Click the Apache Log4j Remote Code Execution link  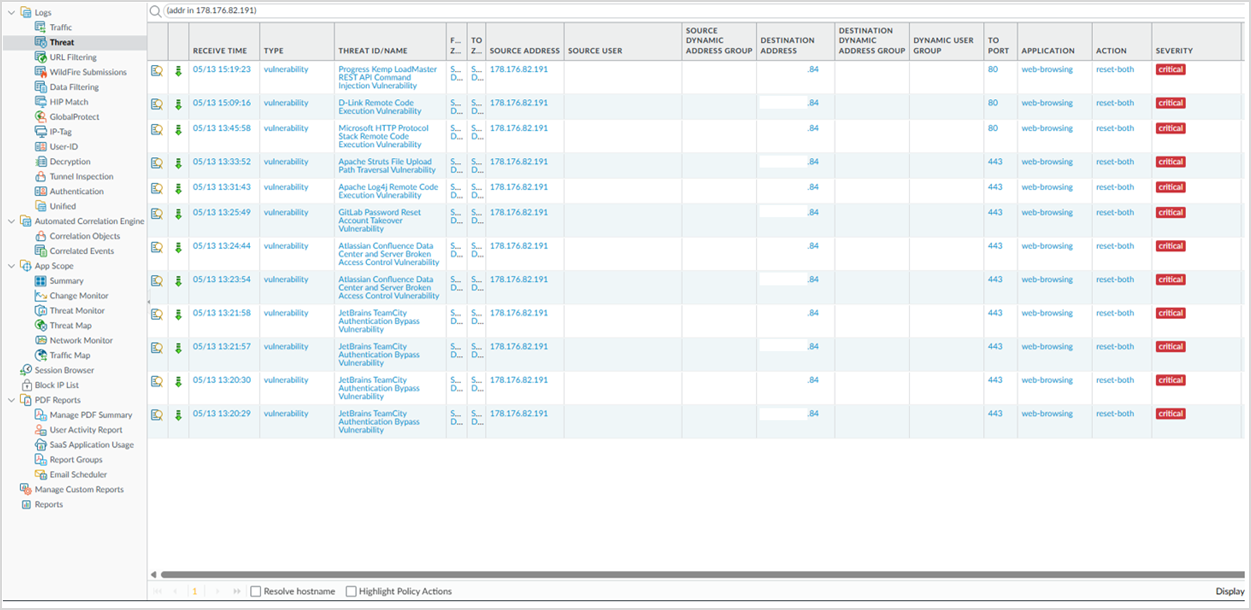(388, 191)
